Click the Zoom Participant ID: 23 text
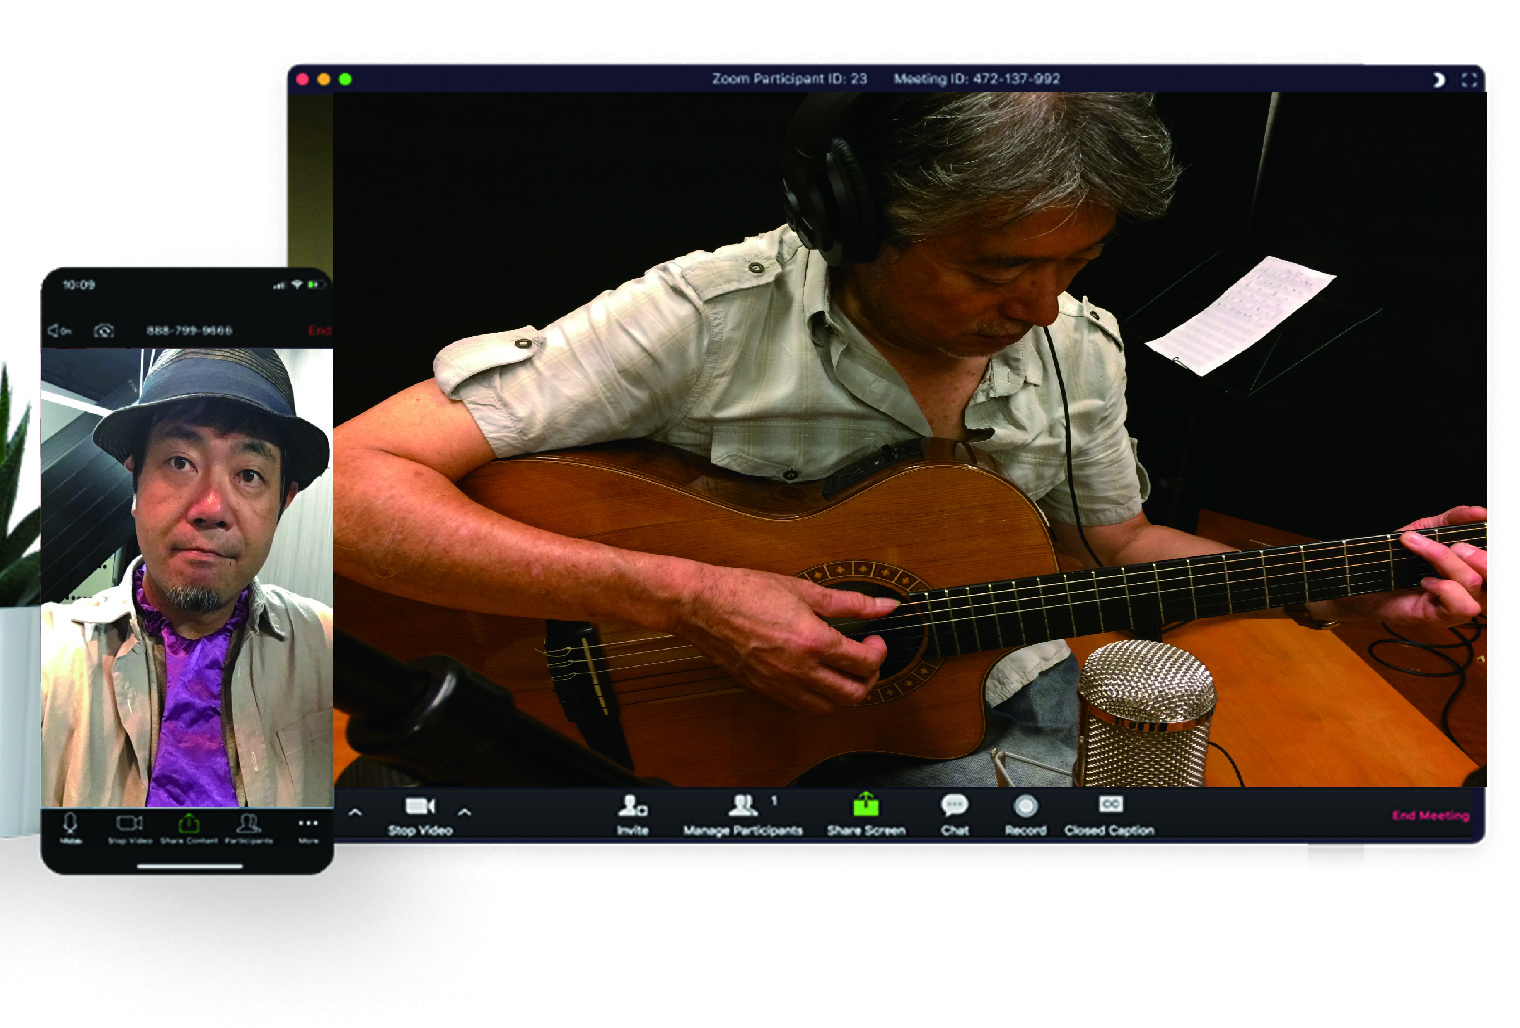The height and width of the screenshot is (1028, 1520). [789, 78]
